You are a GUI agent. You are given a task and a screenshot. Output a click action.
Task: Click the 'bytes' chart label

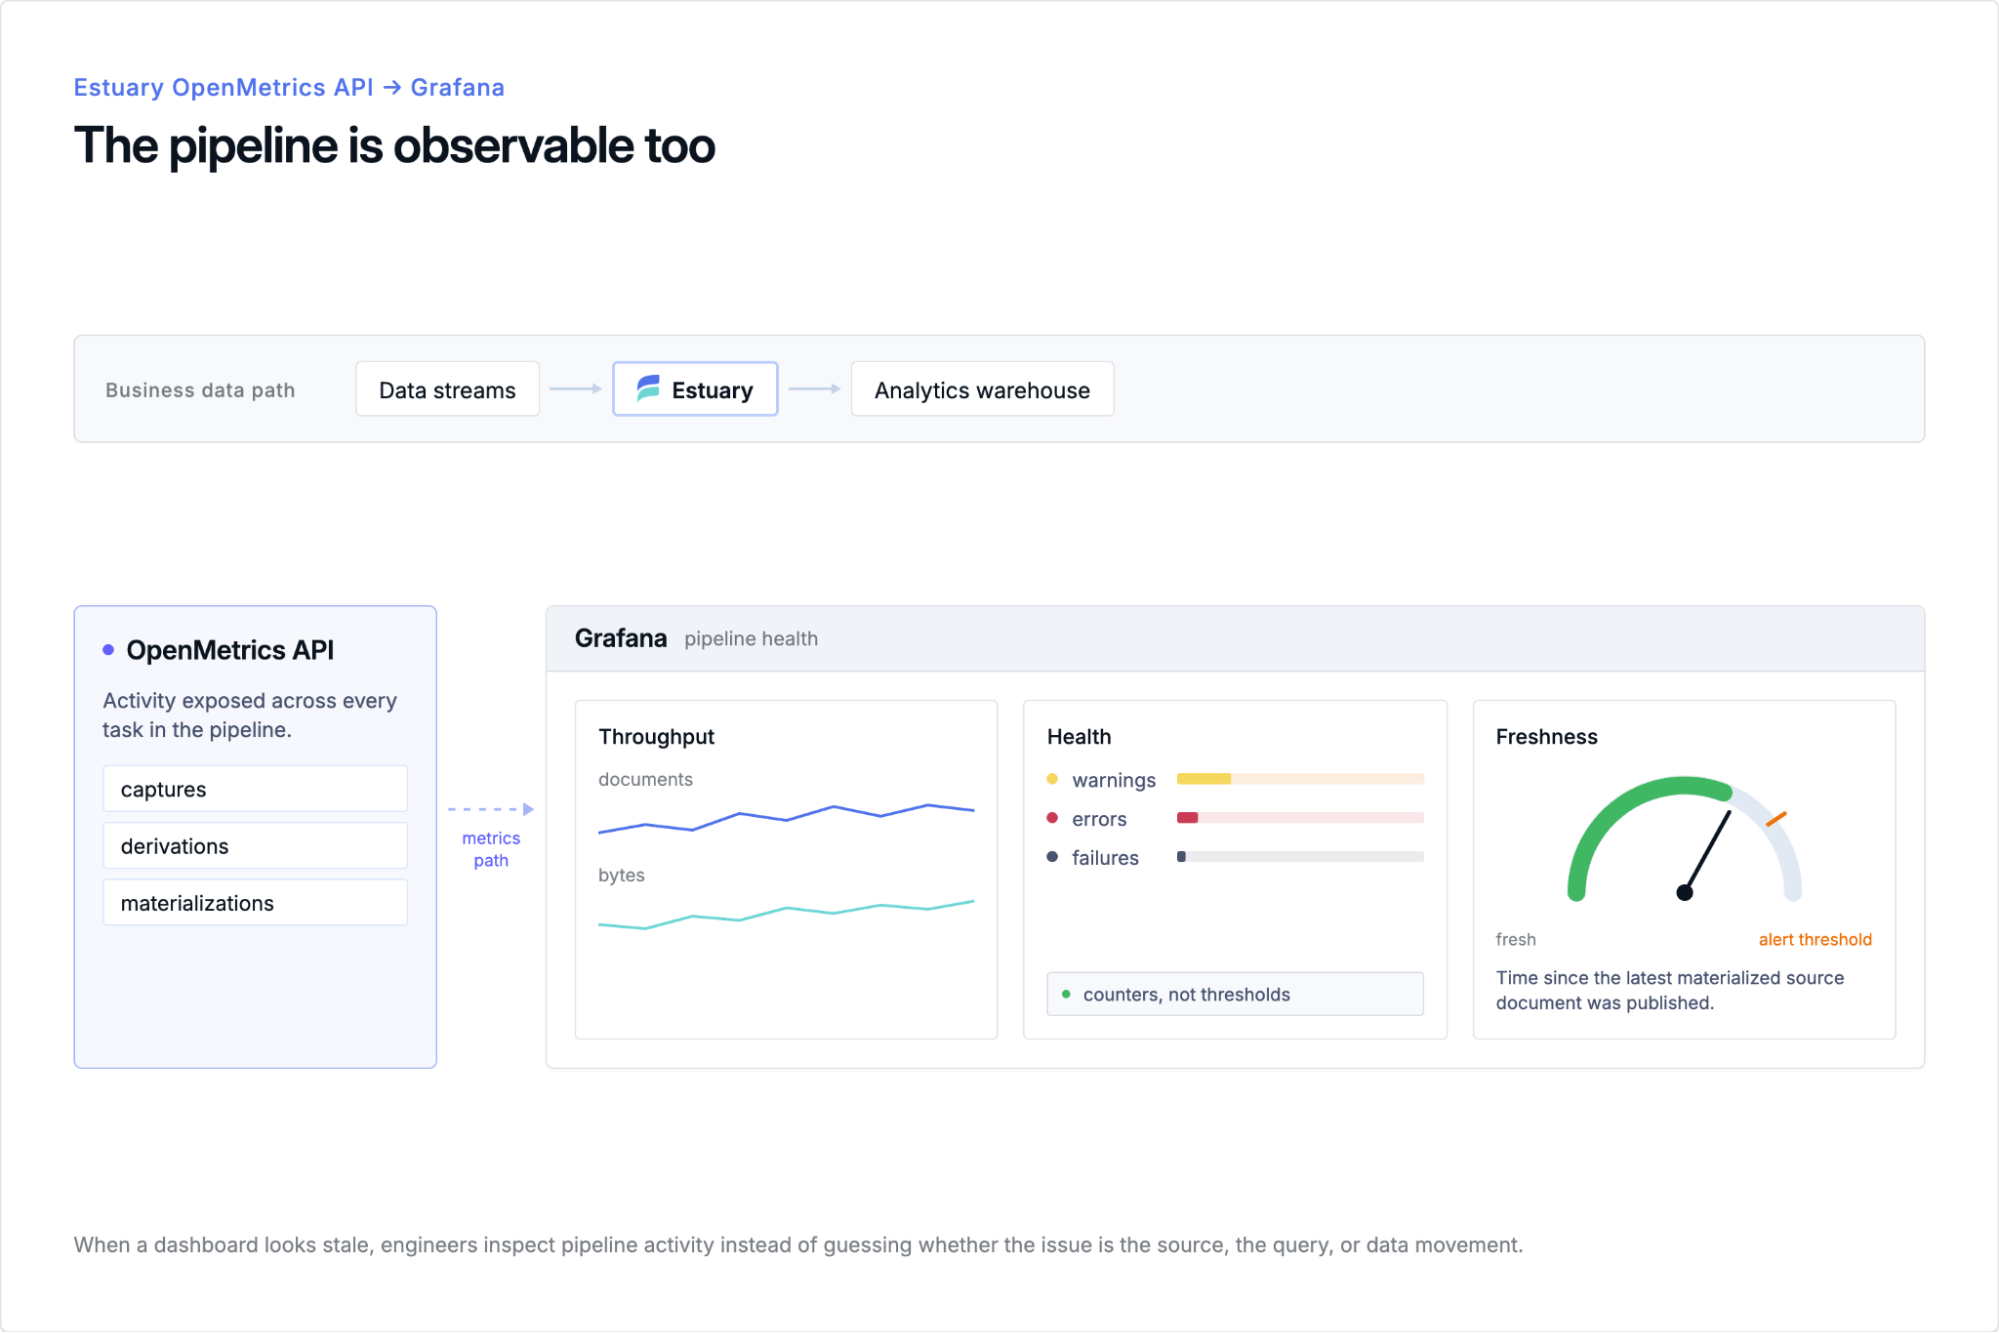click(x=621, y=875)
